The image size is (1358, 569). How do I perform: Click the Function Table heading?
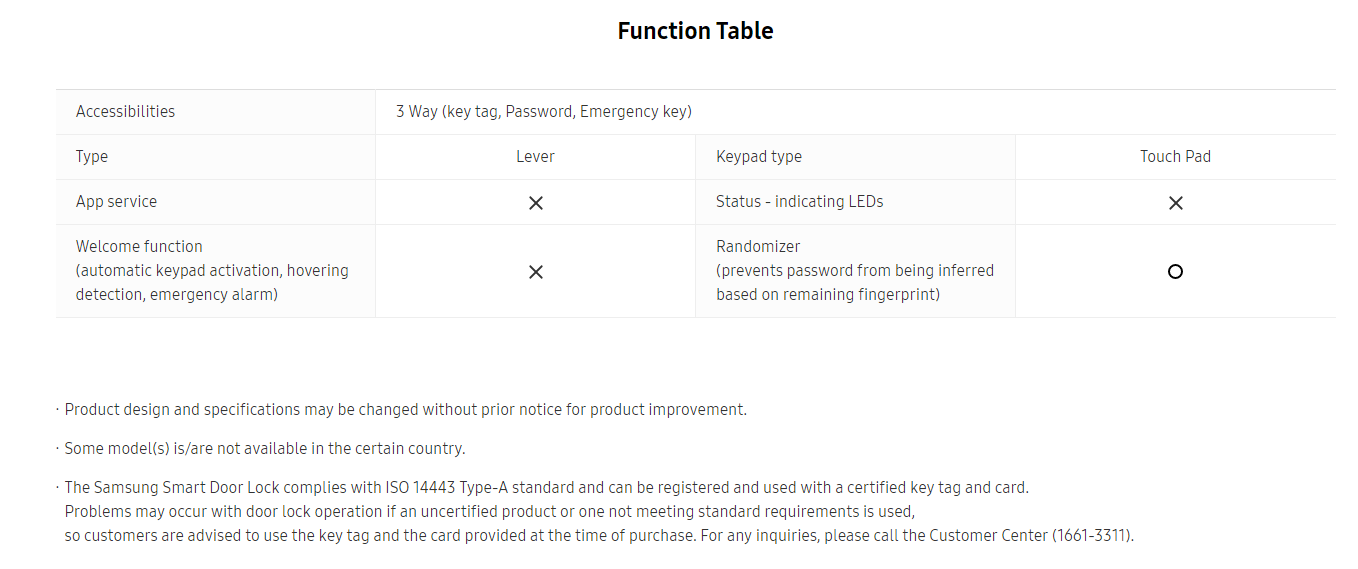click(695, 31)
